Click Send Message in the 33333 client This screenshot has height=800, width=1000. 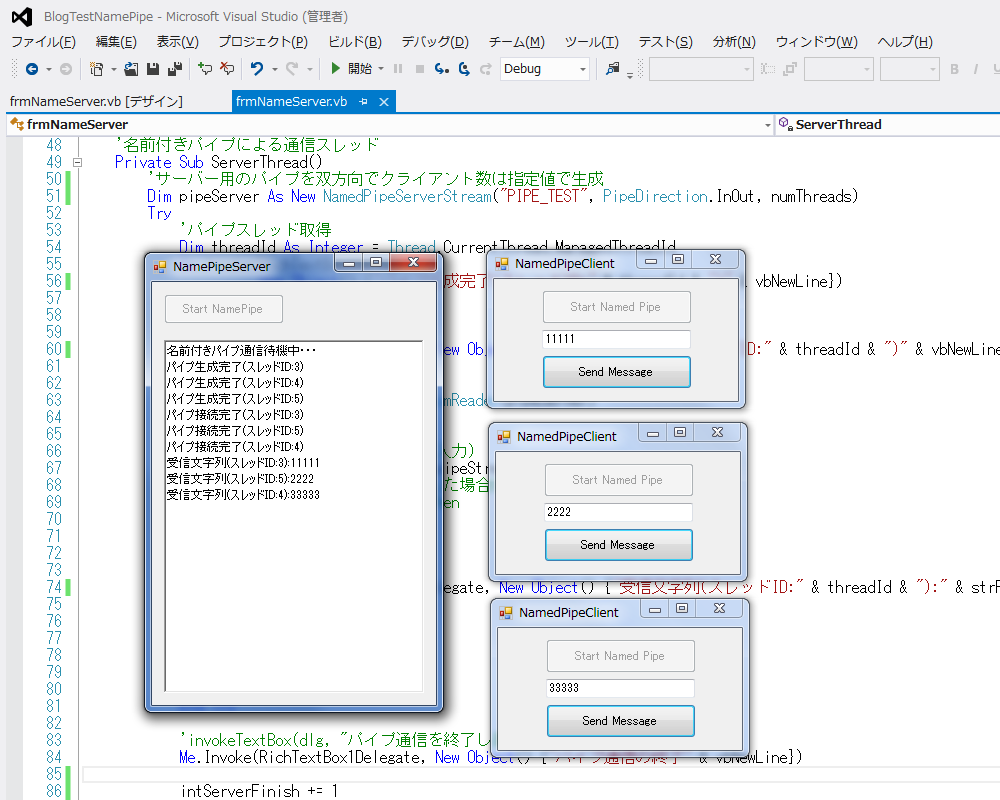coord(620,721)
